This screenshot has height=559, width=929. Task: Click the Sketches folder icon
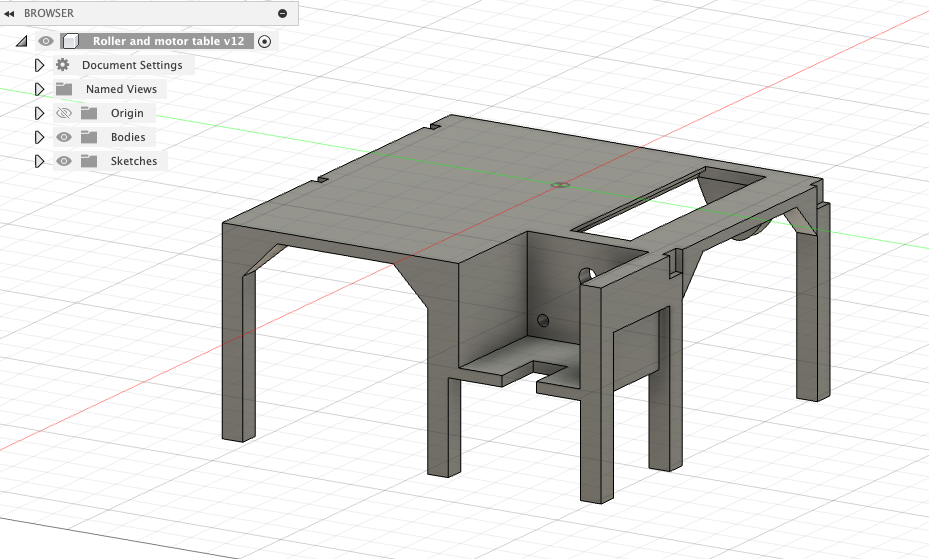point(89,160)
